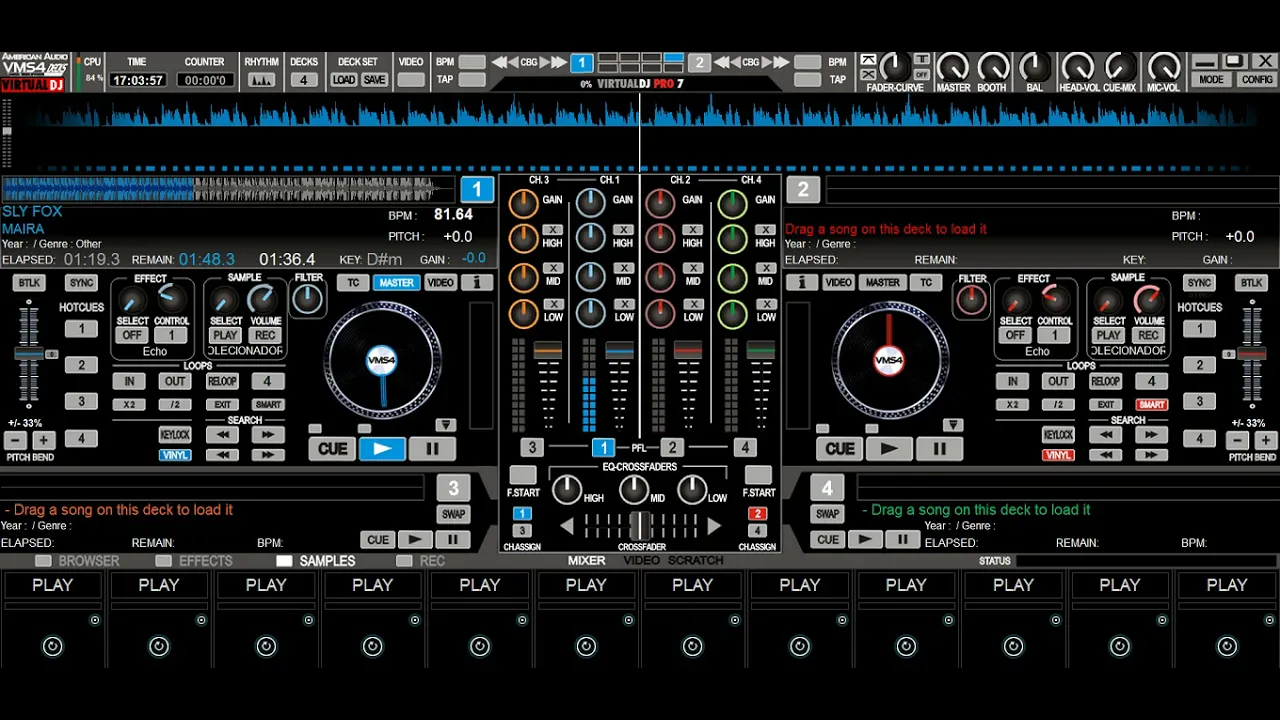Open the deck 1 dropdown arrow beside the jog wheel

446,425
